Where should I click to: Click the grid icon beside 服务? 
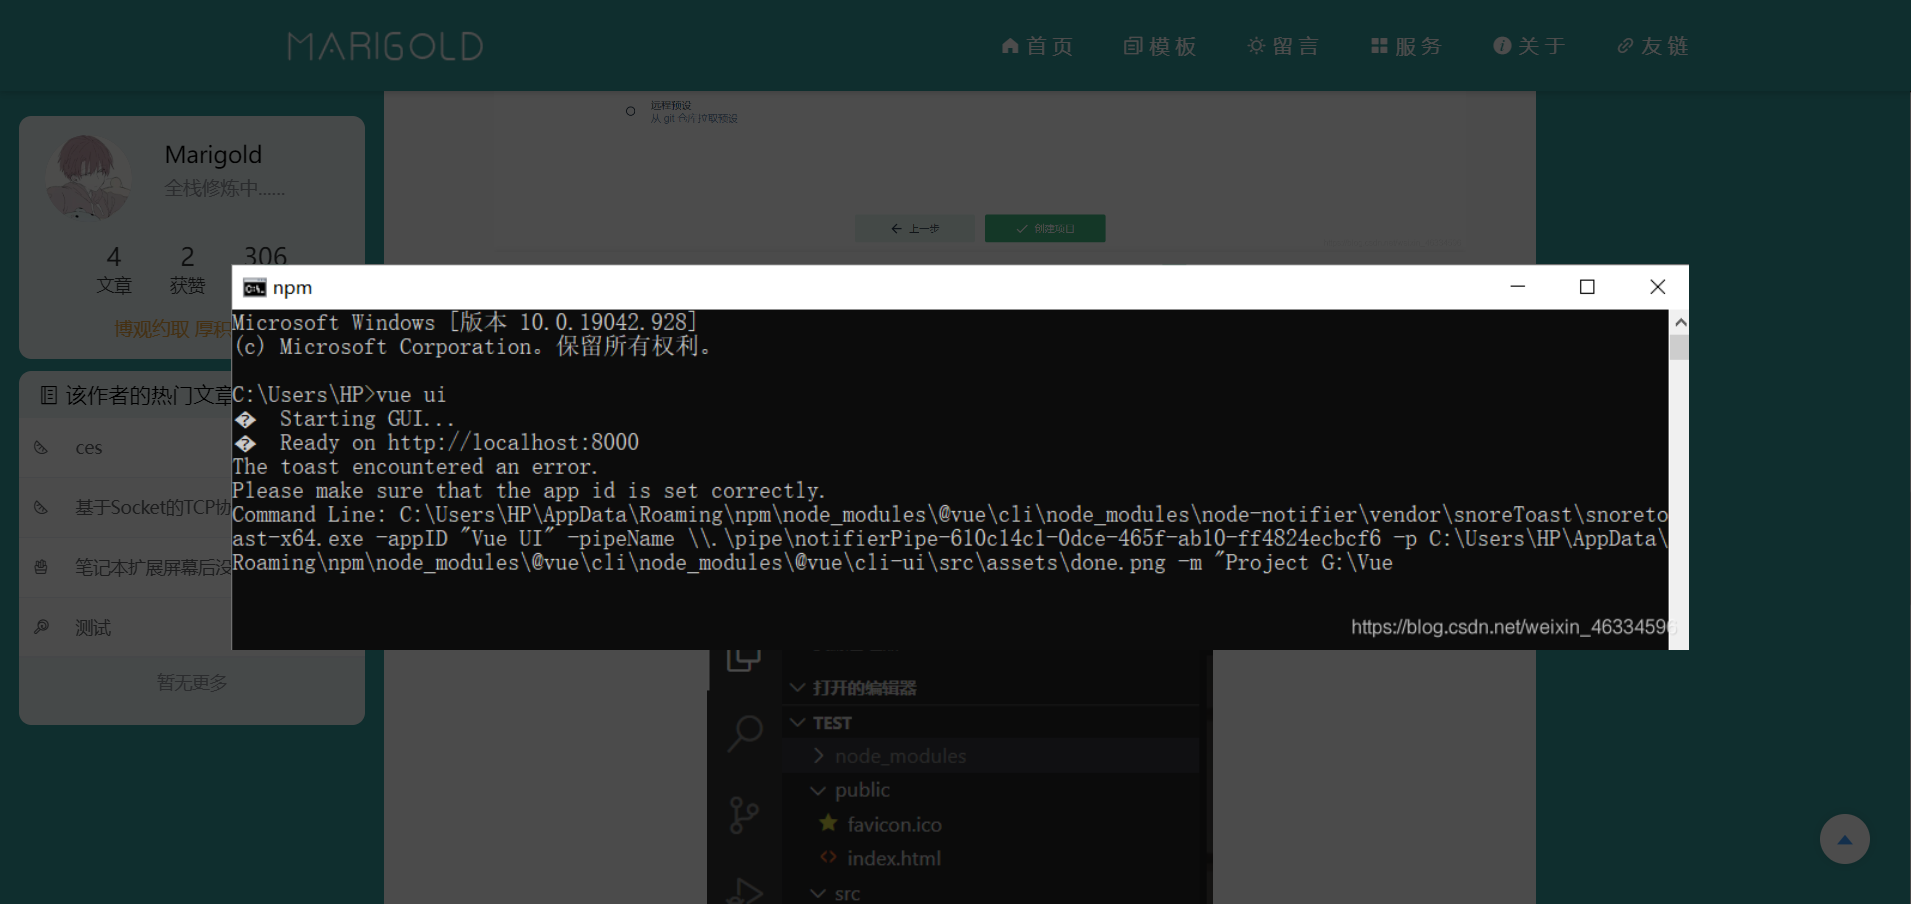pyautogui.click(x=1379, y=46)
